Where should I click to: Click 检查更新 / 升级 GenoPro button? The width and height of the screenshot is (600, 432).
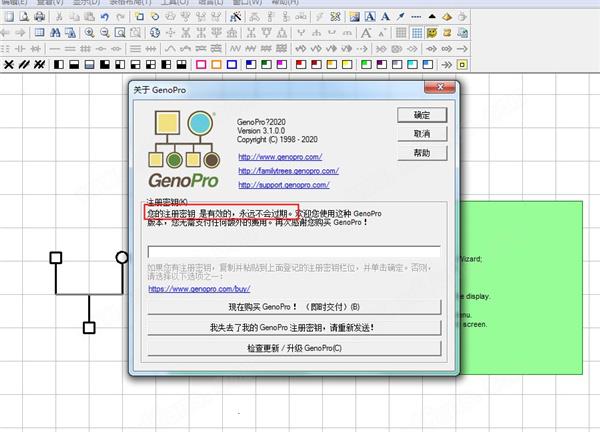[x=294, y=348]
